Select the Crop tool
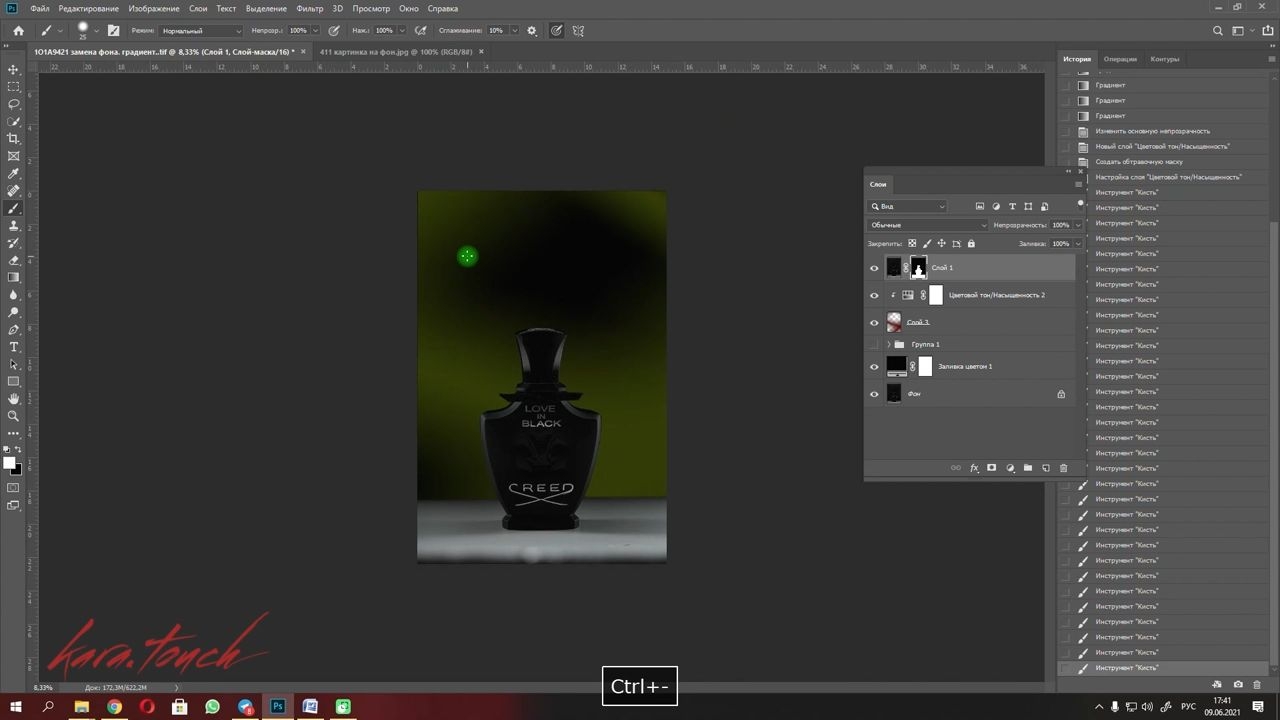This screenshot has width=1280, height=720. pyautogui.click(x=14, y=139)
